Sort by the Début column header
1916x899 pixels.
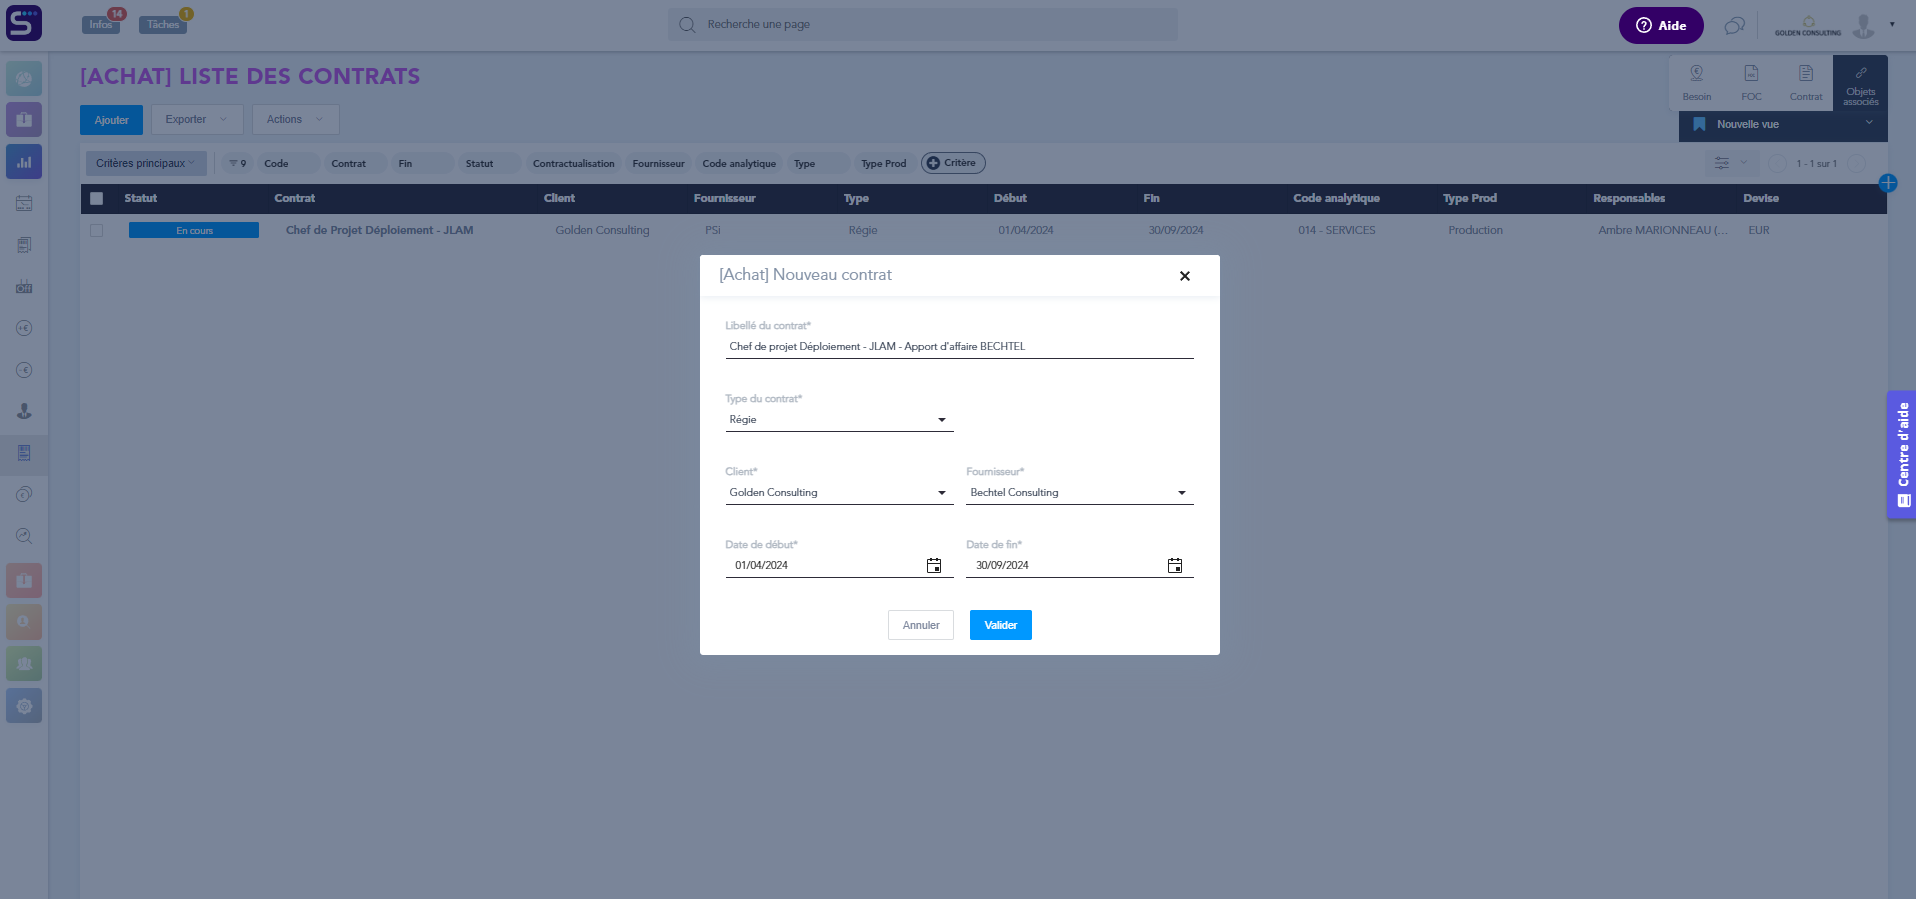pos(1010,198)
